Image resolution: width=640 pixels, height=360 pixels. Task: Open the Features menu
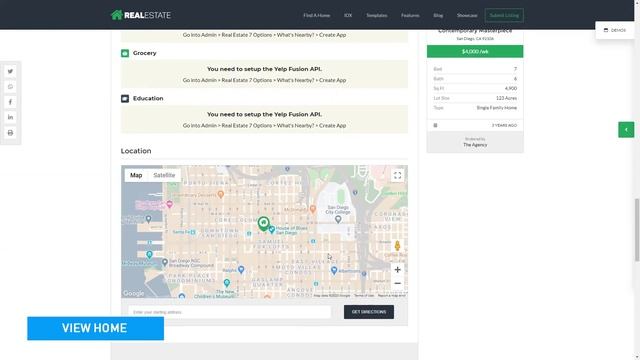[410, 16]
